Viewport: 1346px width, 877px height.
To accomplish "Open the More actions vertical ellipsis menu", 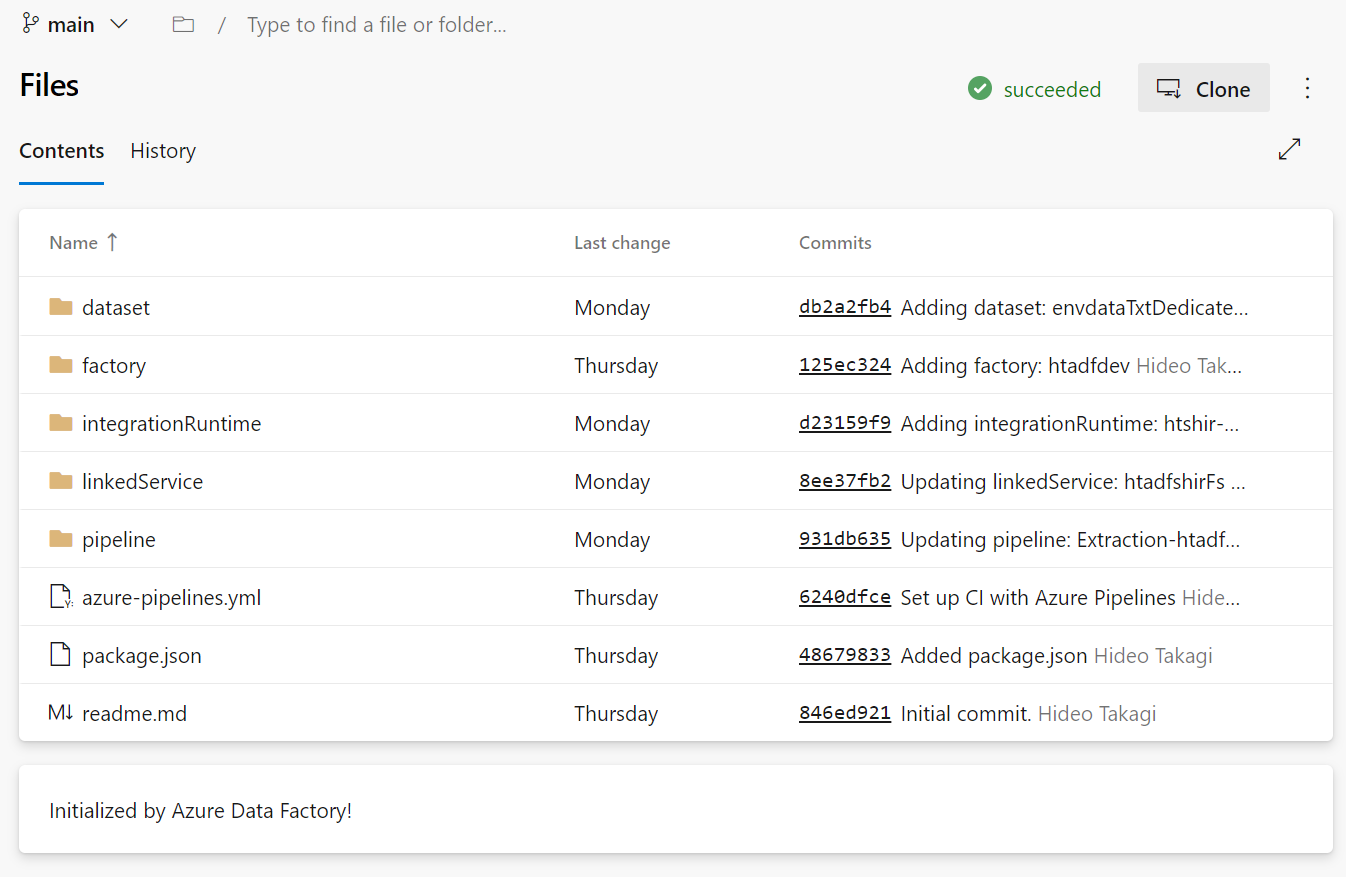I will [1307, 88].
